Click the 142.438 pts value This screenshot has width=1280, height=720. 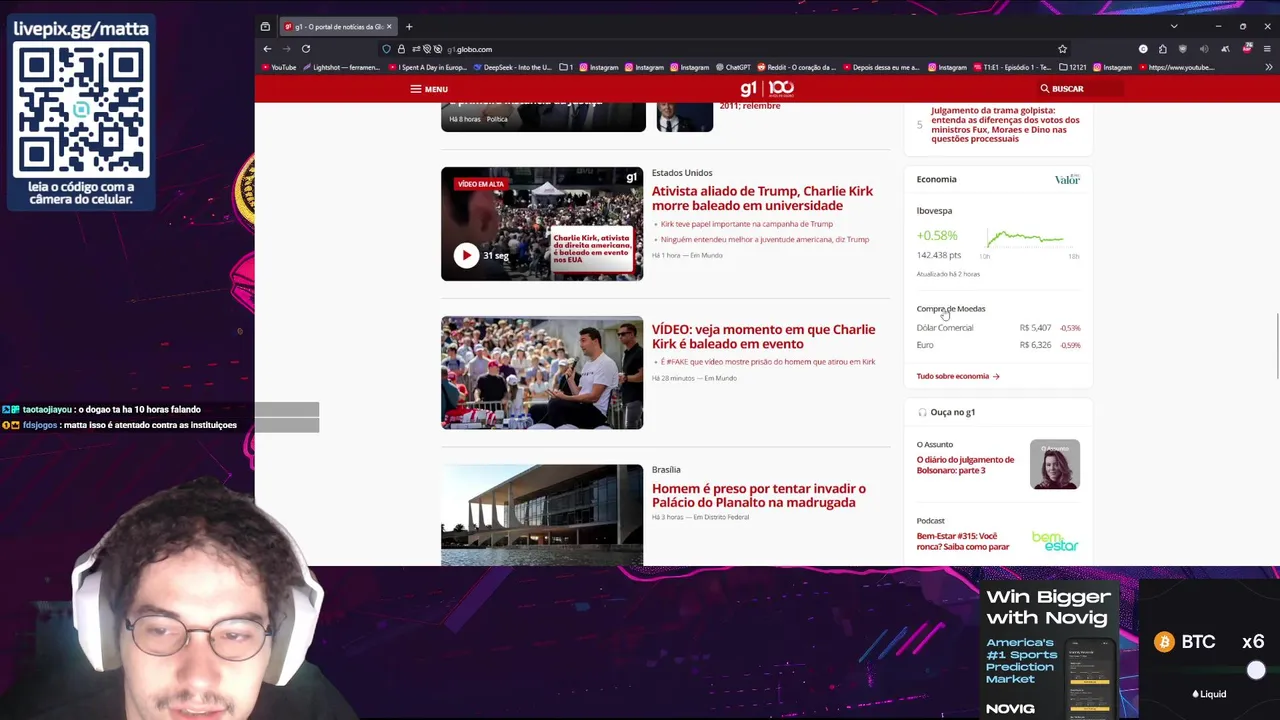[939, 255]
